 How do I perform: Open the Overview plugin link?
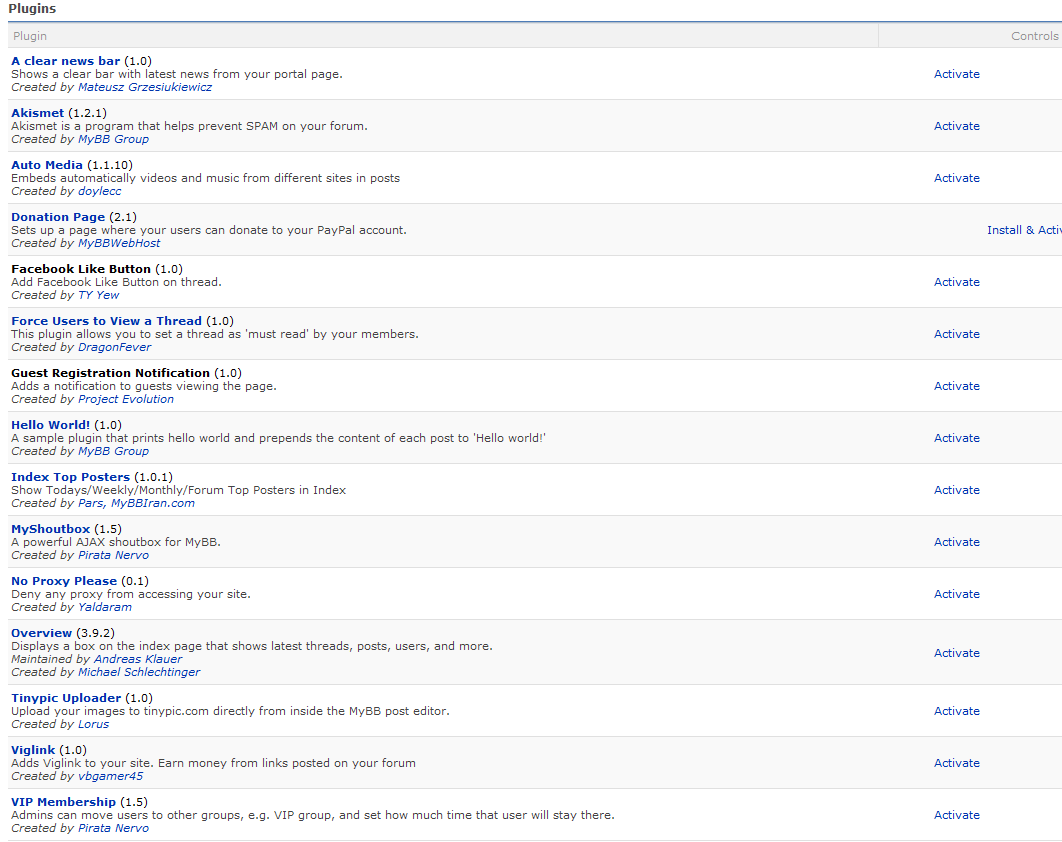(x=41, y=633)
